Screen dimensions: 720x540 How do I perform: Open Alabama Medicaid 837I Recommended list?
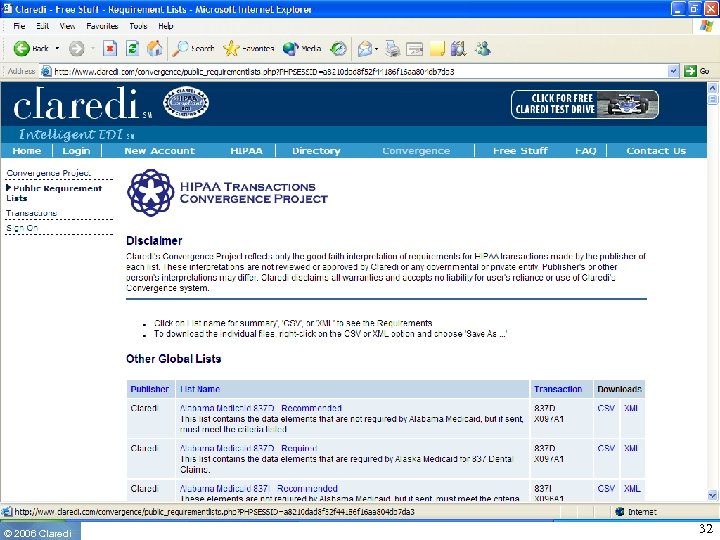click(x=259, y=489)
